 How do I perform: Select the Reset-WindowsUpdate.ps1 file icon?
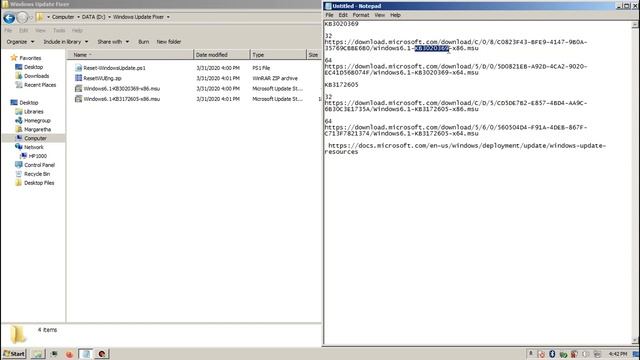[x=78, y=68]
